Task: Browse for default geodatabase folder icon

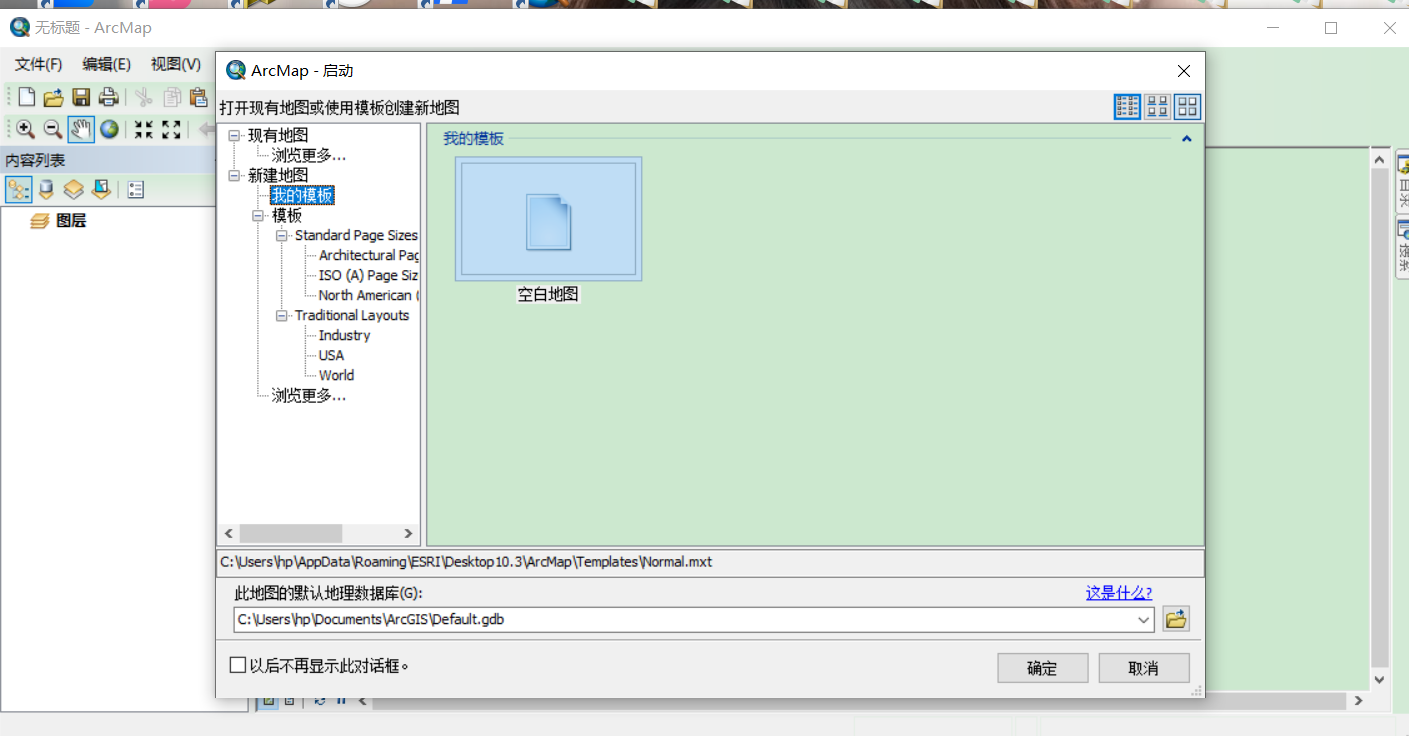Action: (x=1176, y=619)
